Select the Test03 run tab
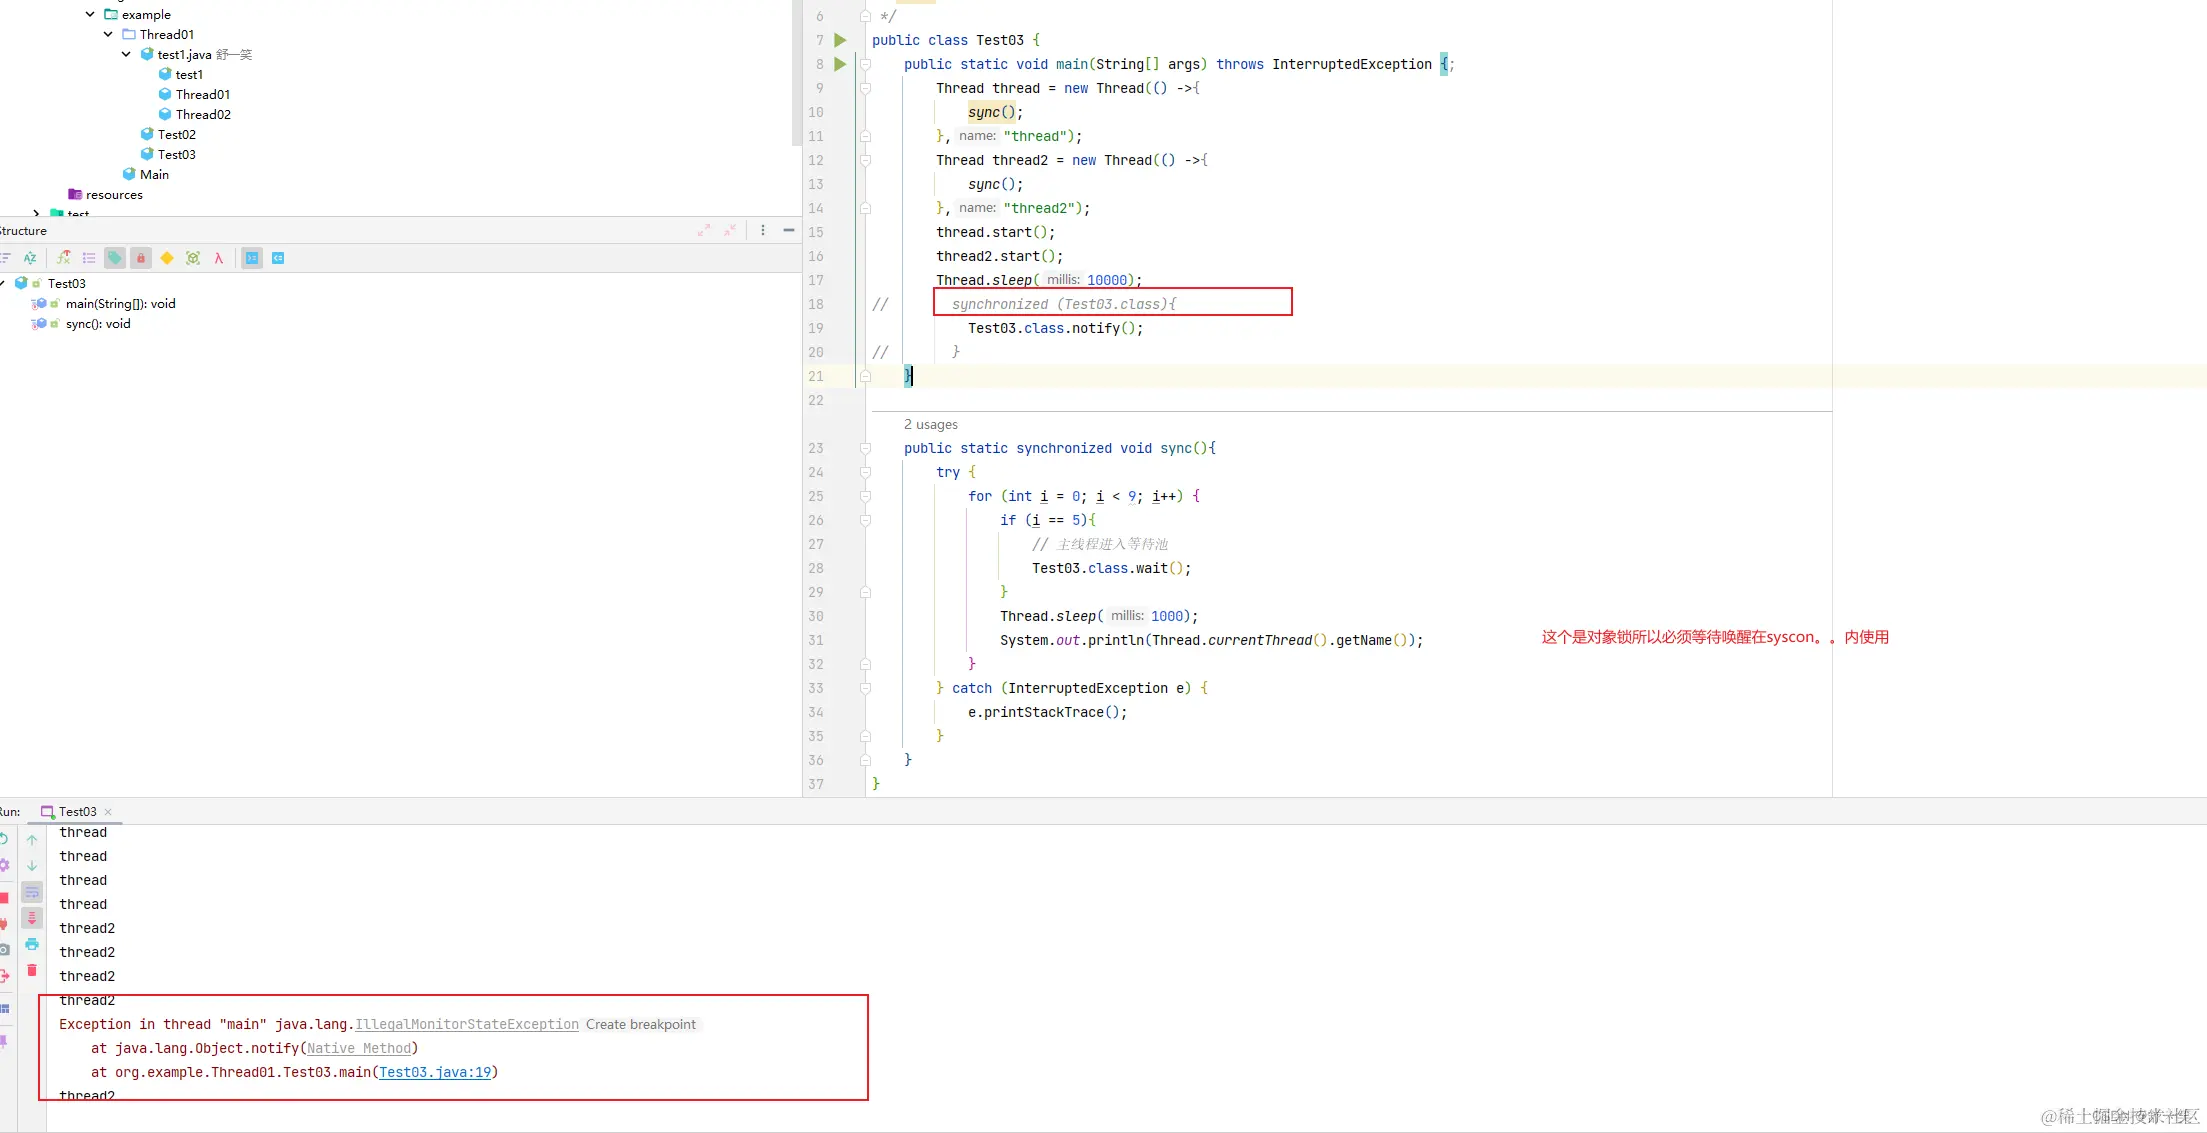Viewport: 2207px width, 1133px height. click(76, 811)
